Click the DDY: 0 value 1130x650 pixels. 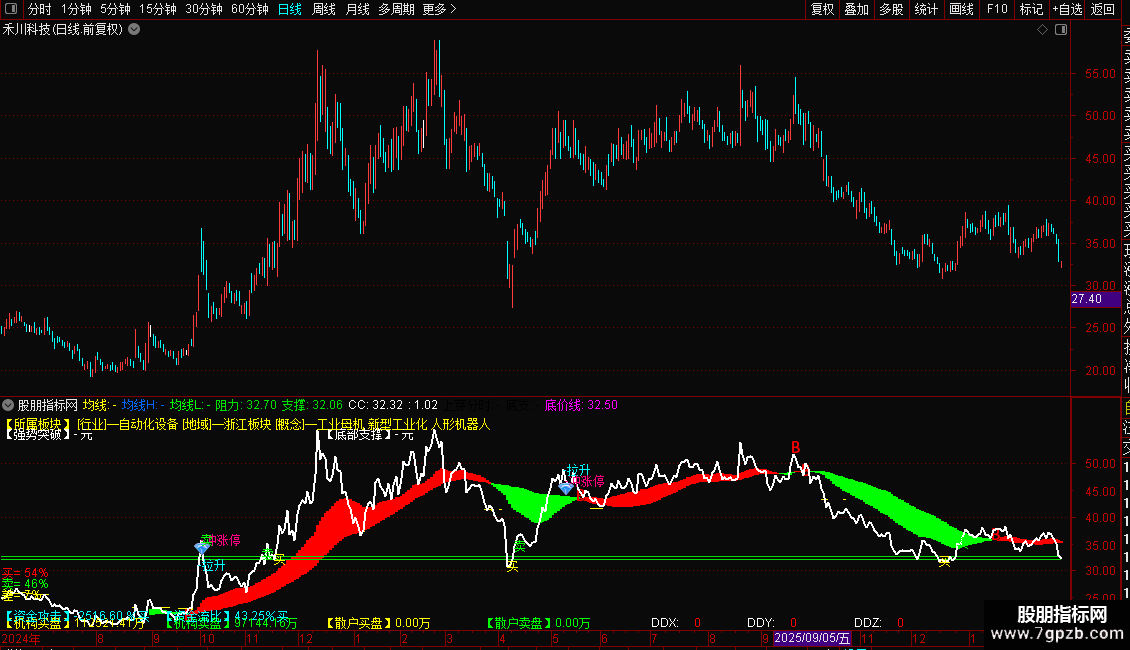pyautogui.click(x=772, y=623)
